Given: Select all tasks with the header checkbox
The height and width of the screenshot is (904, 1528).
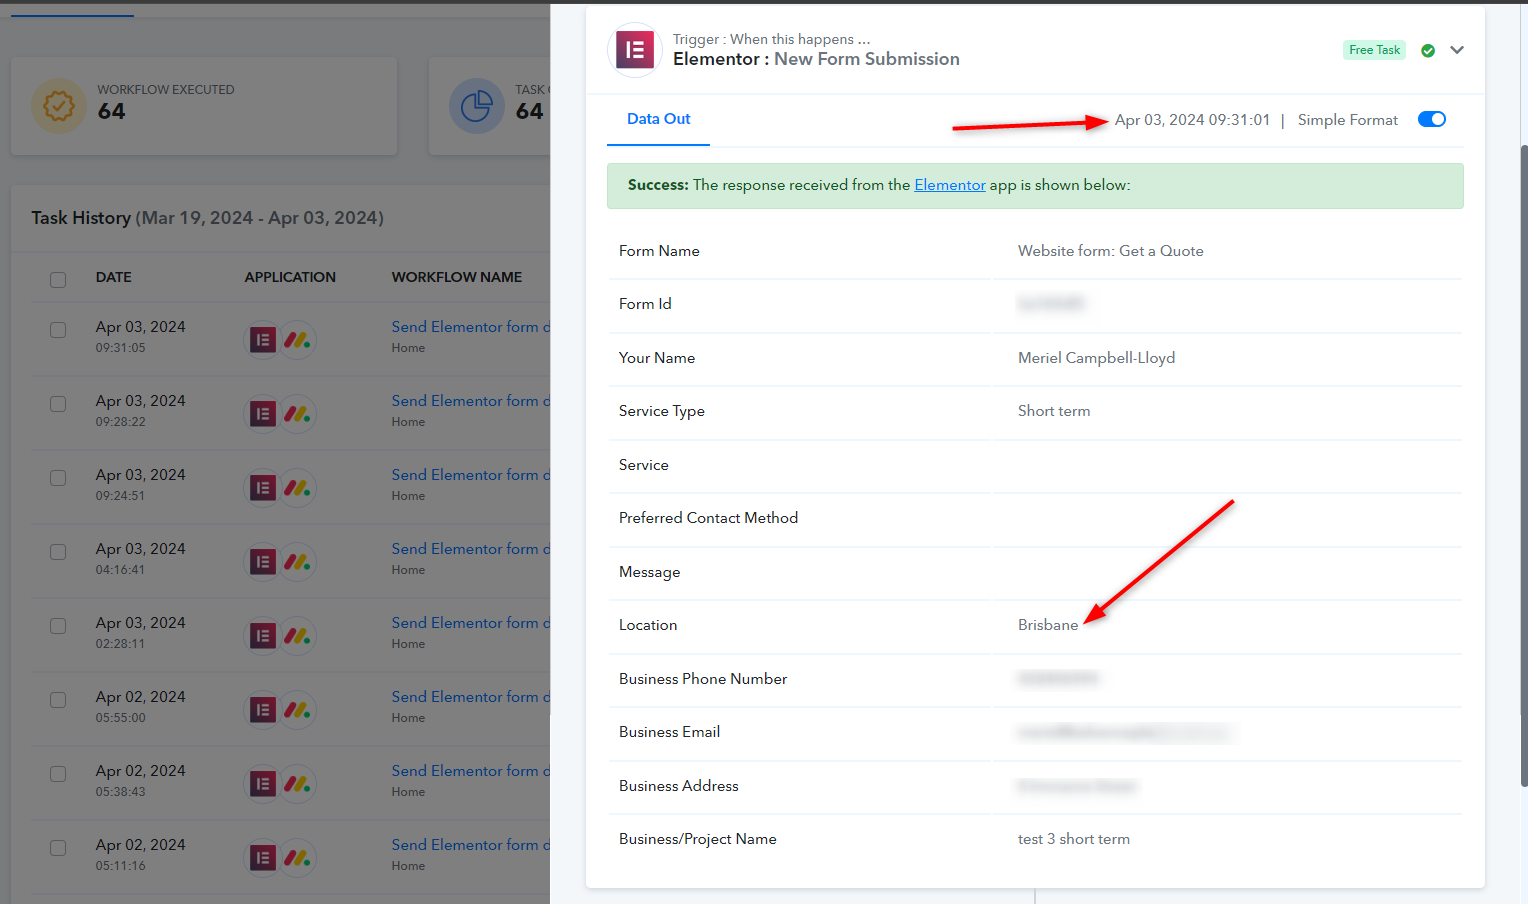Looking at the screenshot, I should coord(58,280).
